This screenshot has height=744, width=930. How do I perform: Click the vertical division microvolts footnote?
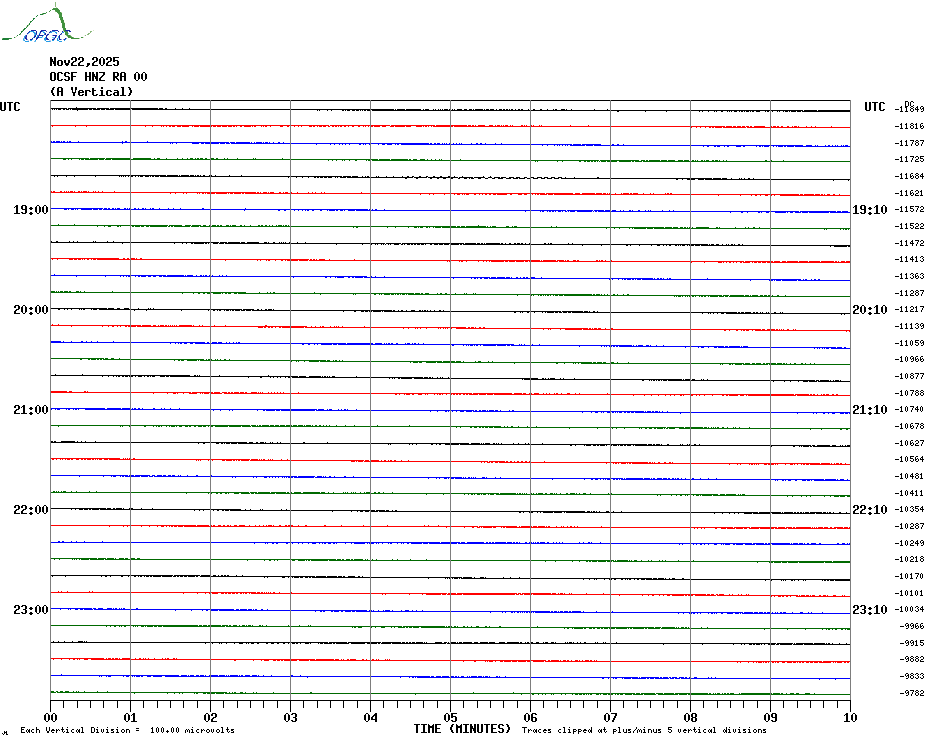127,730
